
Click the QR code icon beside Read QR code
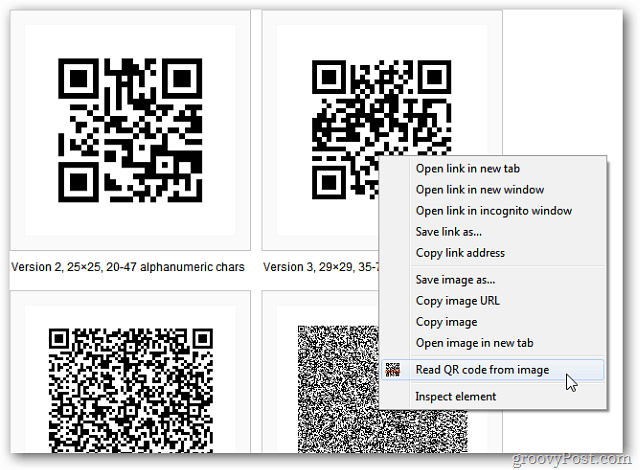(393, 370)
